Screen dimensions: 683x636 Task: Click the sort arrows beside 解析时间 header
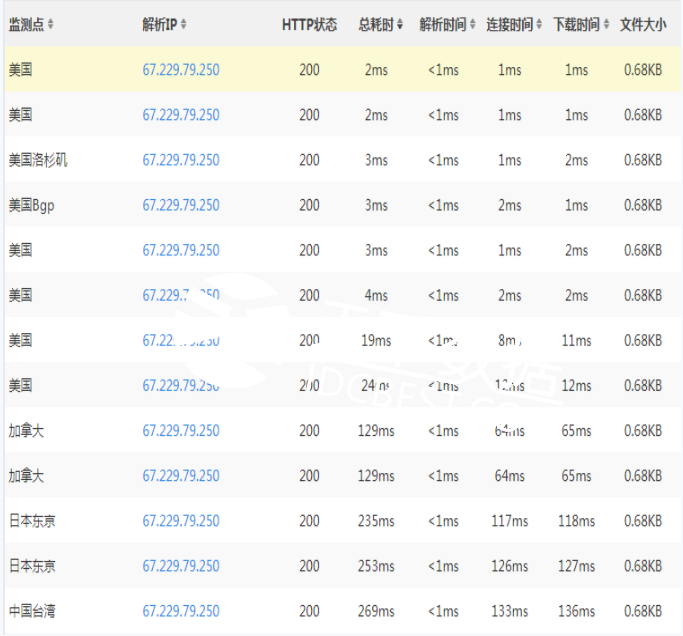tap(473, 25)
